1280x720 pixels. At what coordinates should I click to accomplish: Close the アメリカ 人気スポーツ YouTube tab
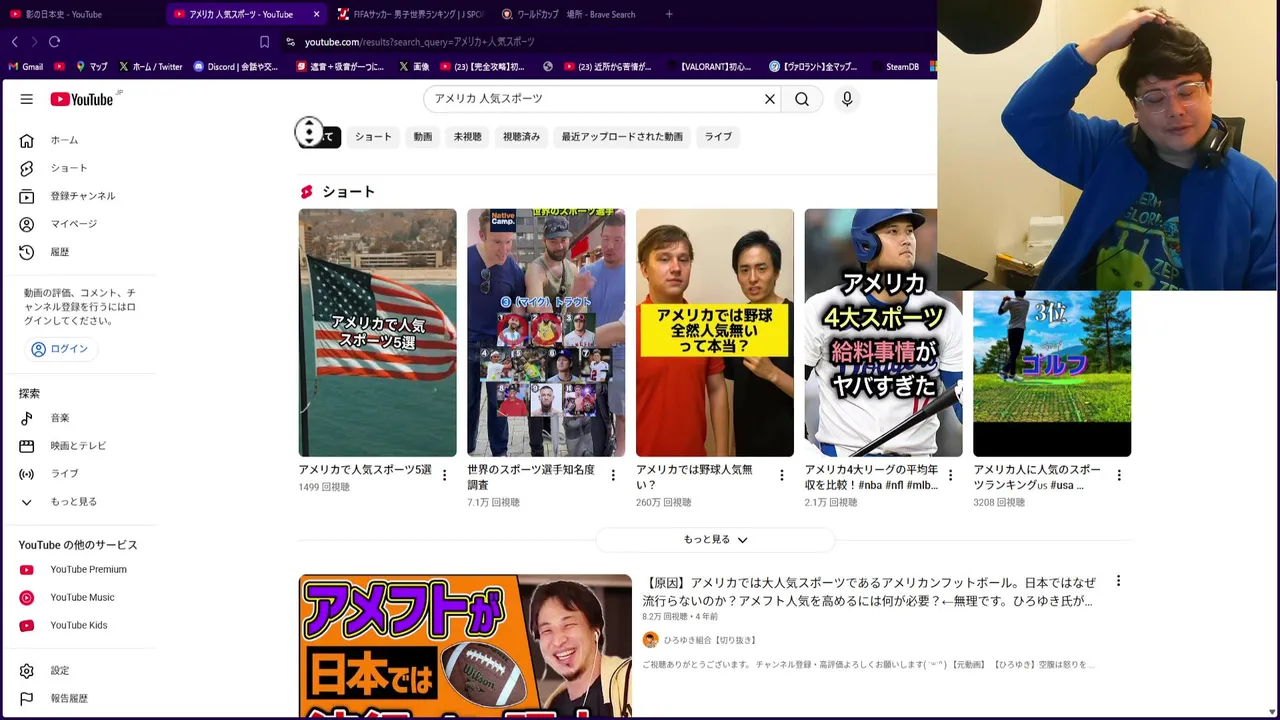[x=317, y=14]
